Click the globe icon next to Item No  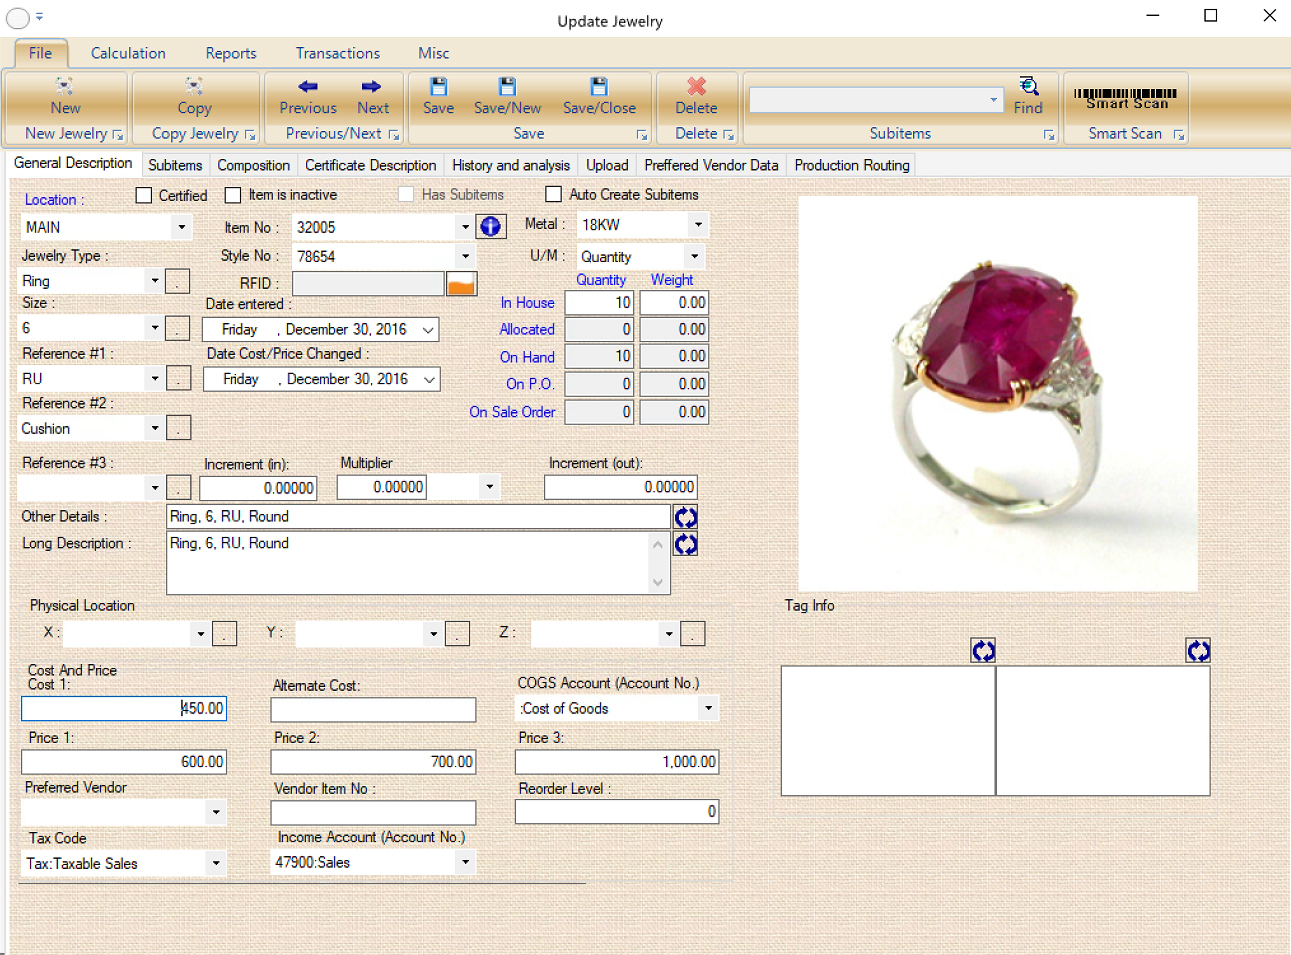click(x=490, y=227)
